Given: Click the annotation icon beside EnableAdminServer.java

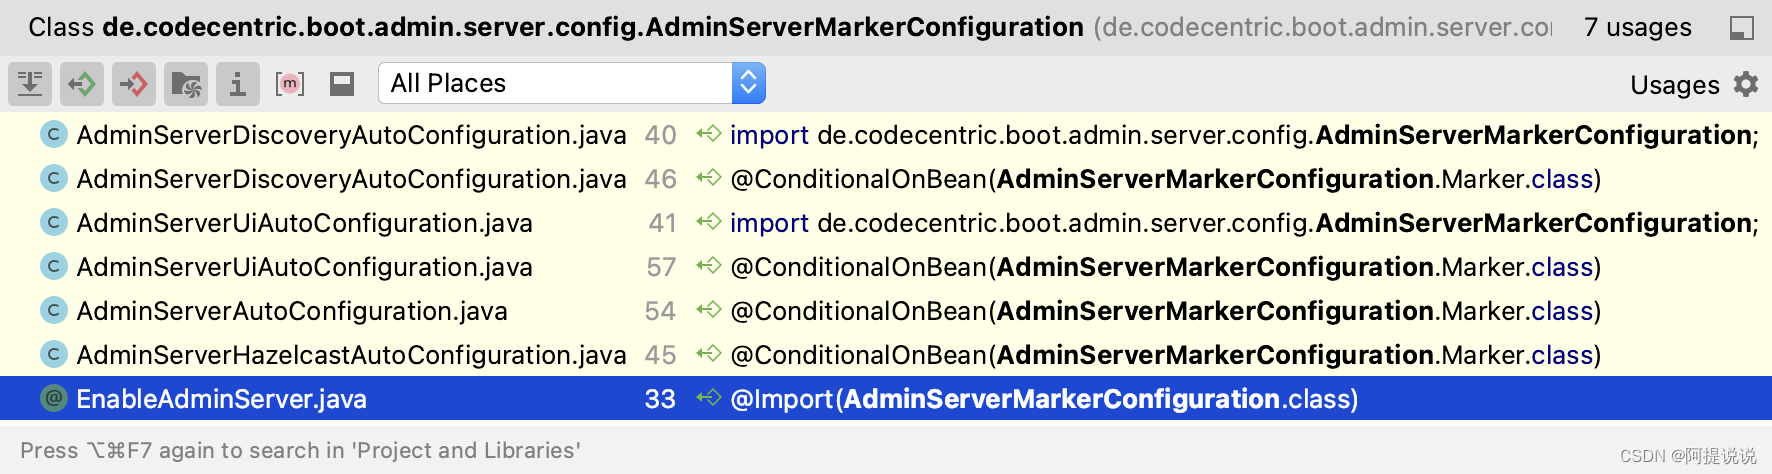Looking at the screenshot, I should [54, 399].
